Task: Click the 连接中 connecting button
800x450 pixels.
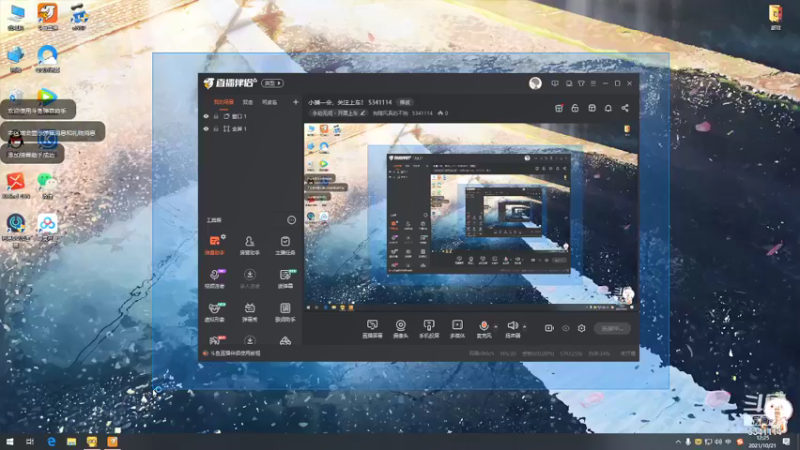Action: pos(612,329)
